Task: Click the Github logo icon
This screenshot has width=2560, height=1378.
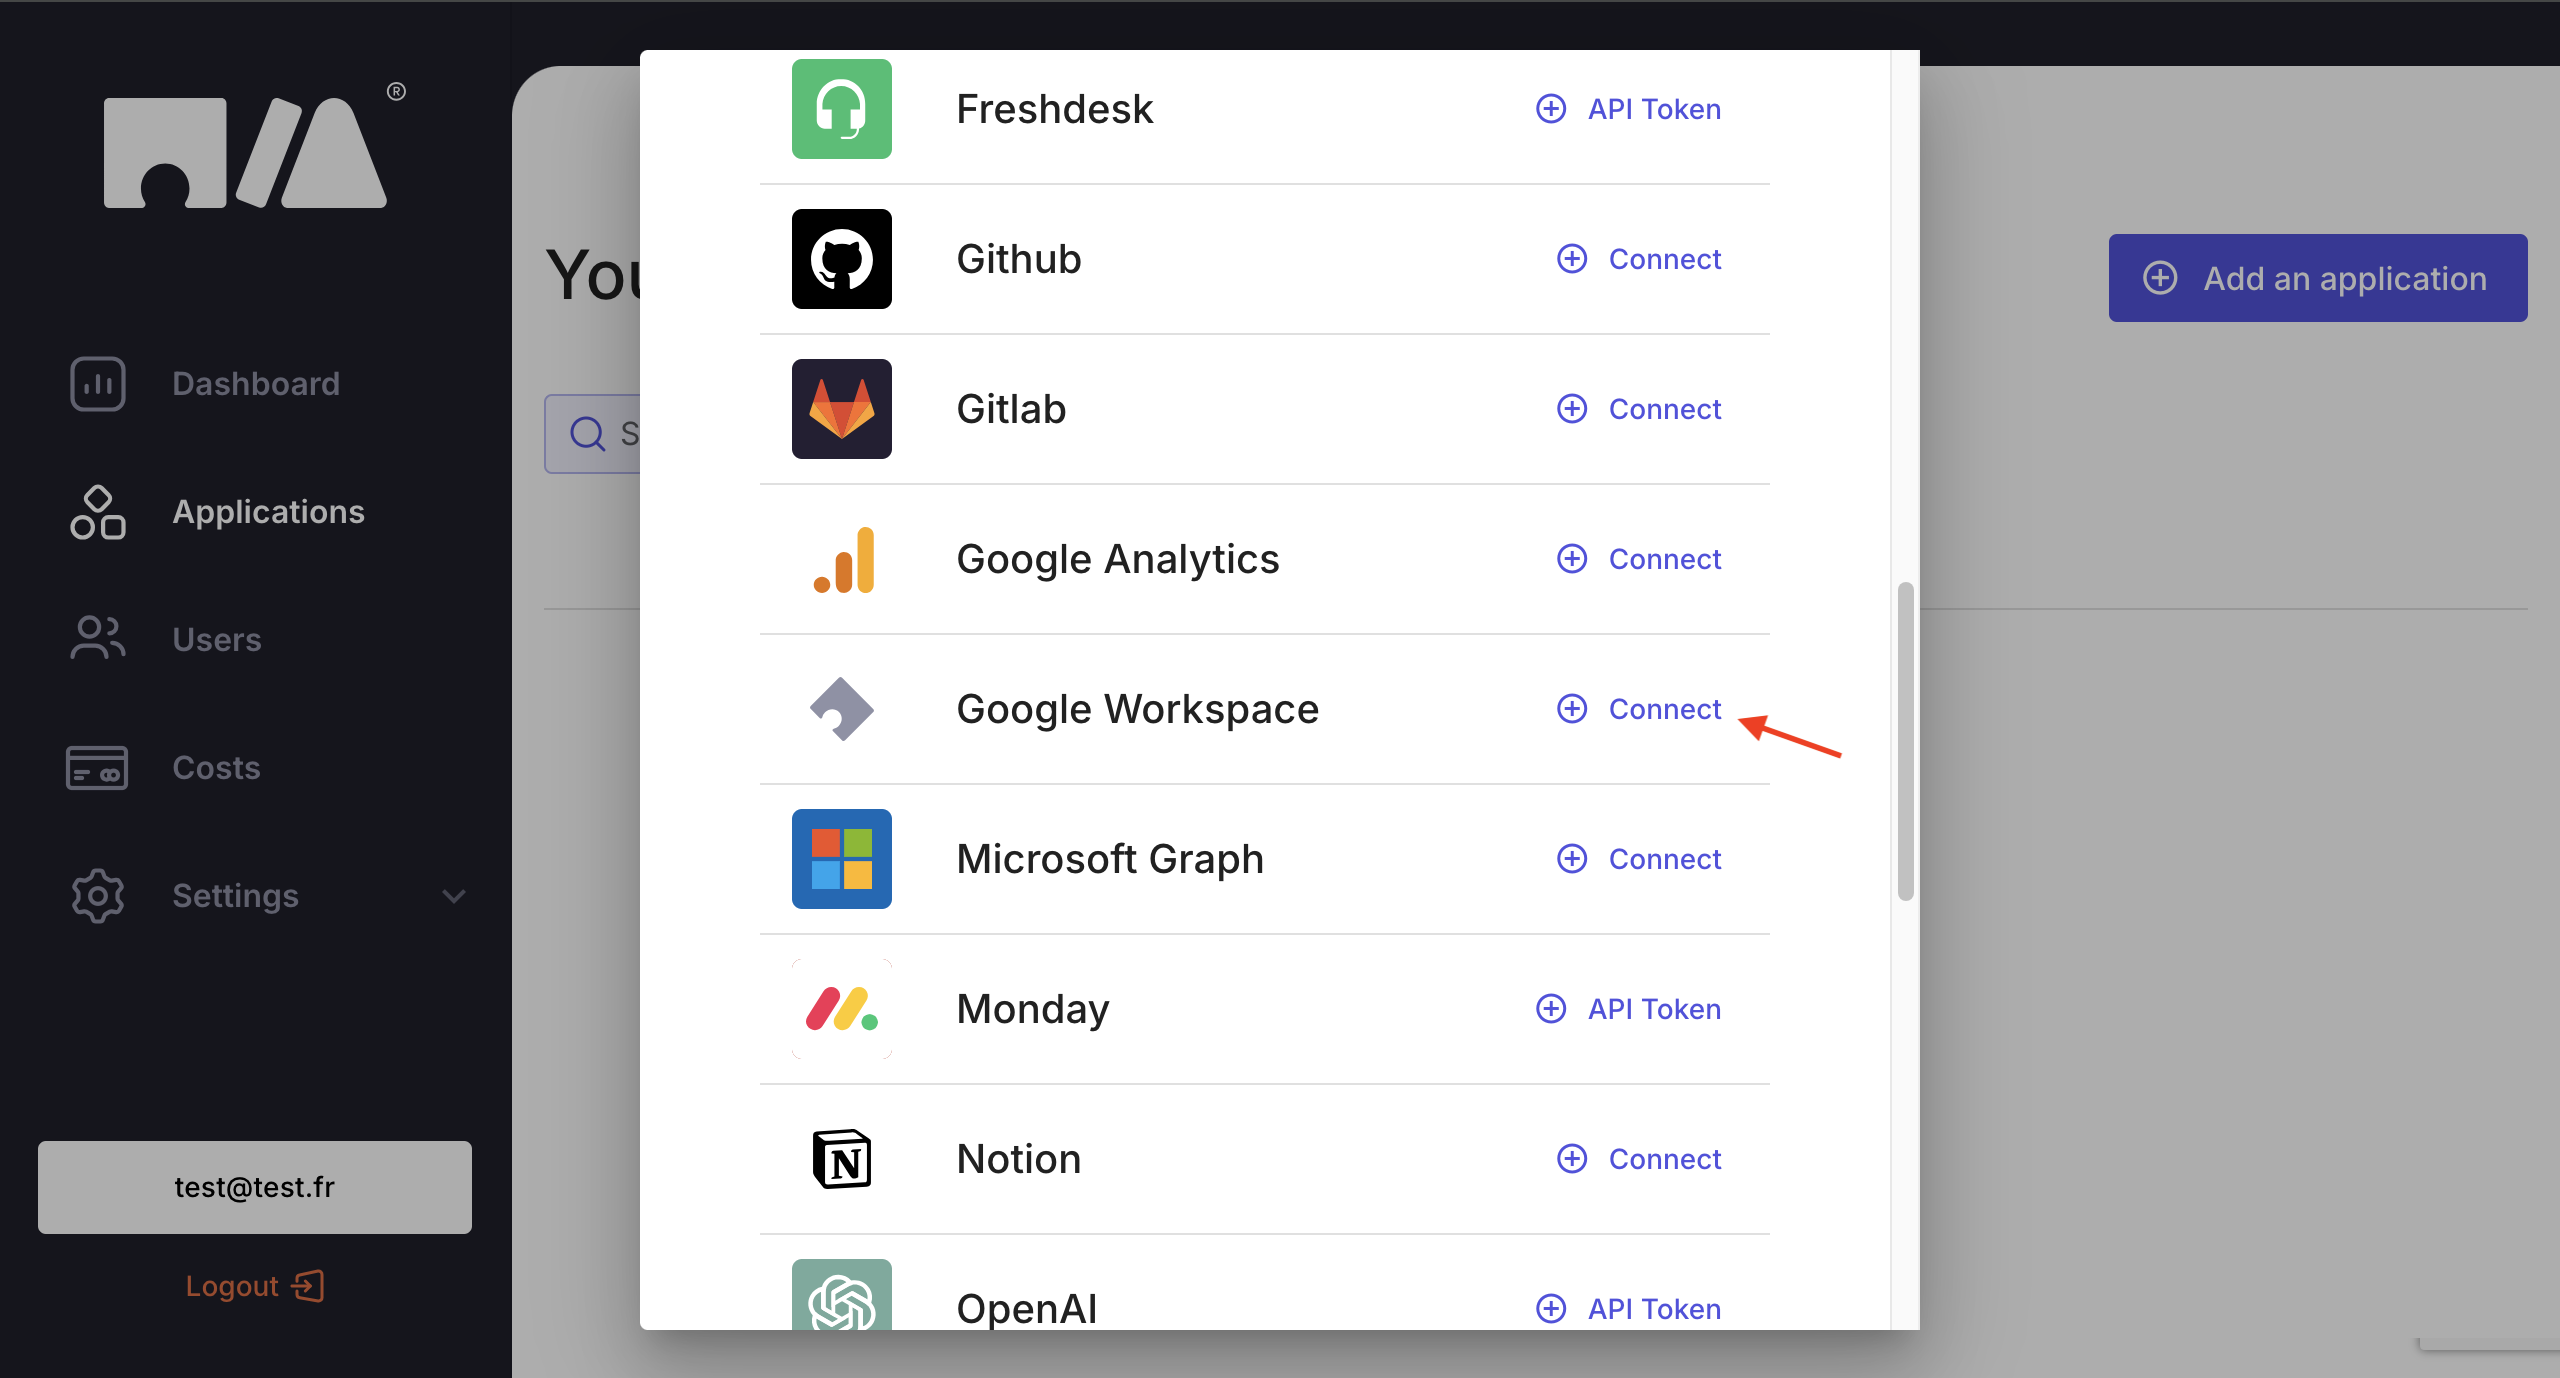Action: point(841,259)
